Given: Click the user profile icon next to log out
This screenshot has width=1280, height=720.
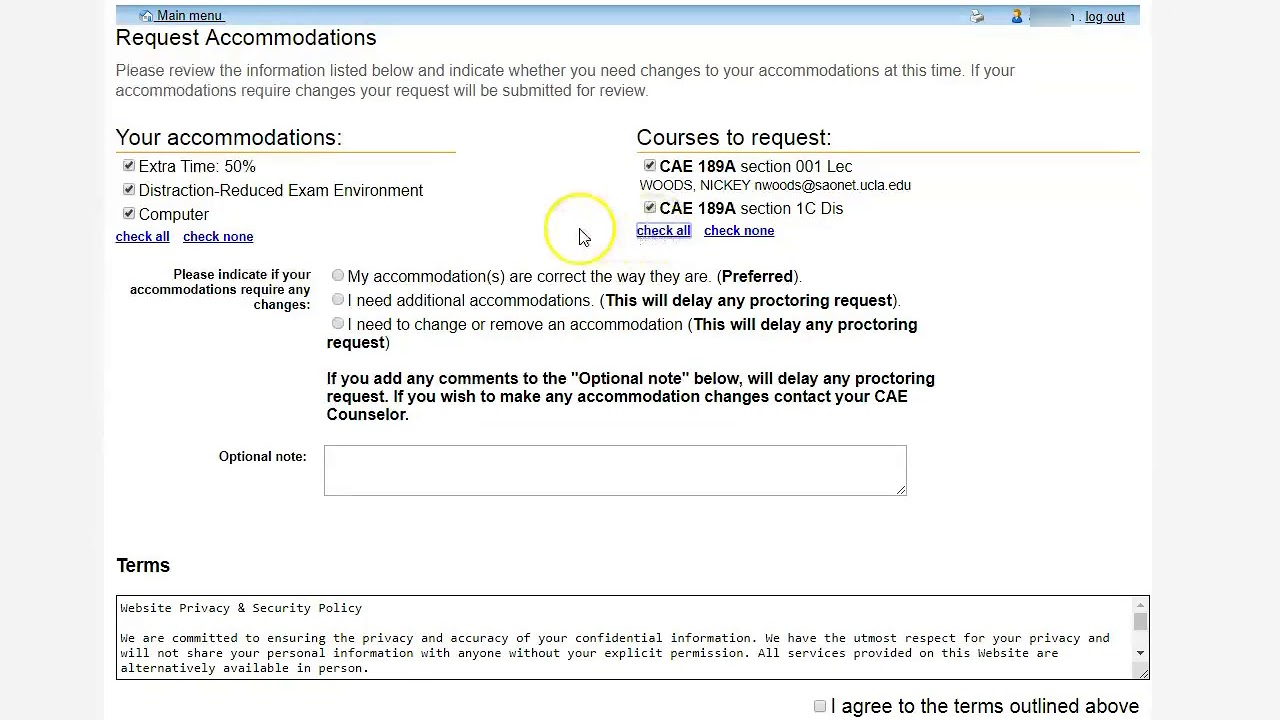Looking at the screenshot, I should click(x=1017, y=16).
